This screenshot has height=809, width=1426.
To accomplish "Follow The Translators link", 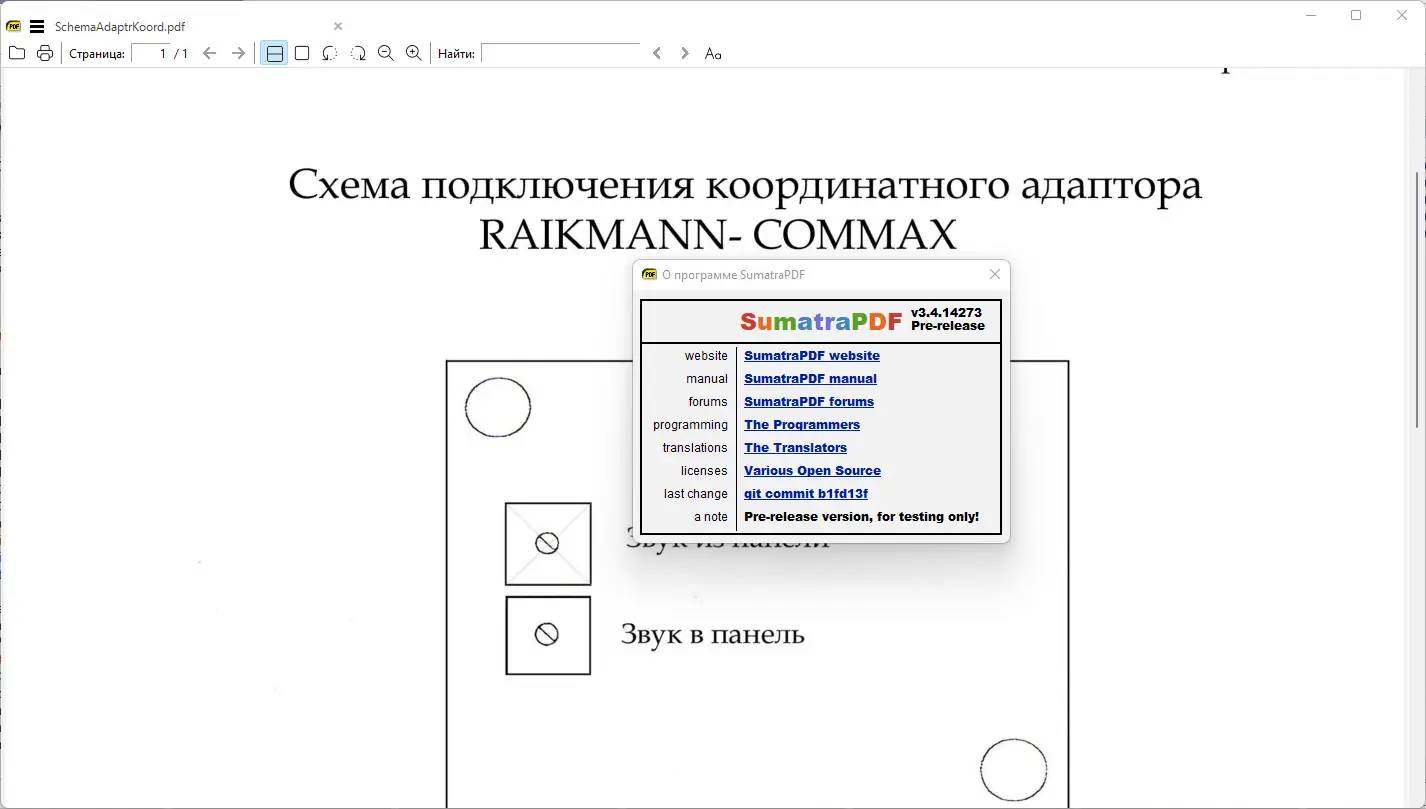I will (x=795, y=447).
